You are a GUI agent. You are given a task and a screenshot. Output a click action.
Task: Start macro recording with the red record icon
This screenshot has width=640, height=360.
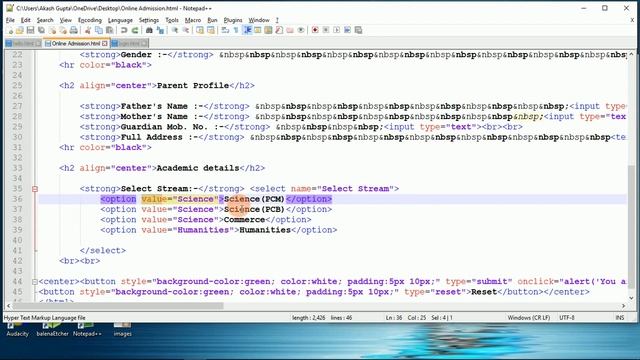[x=315, y=30]
